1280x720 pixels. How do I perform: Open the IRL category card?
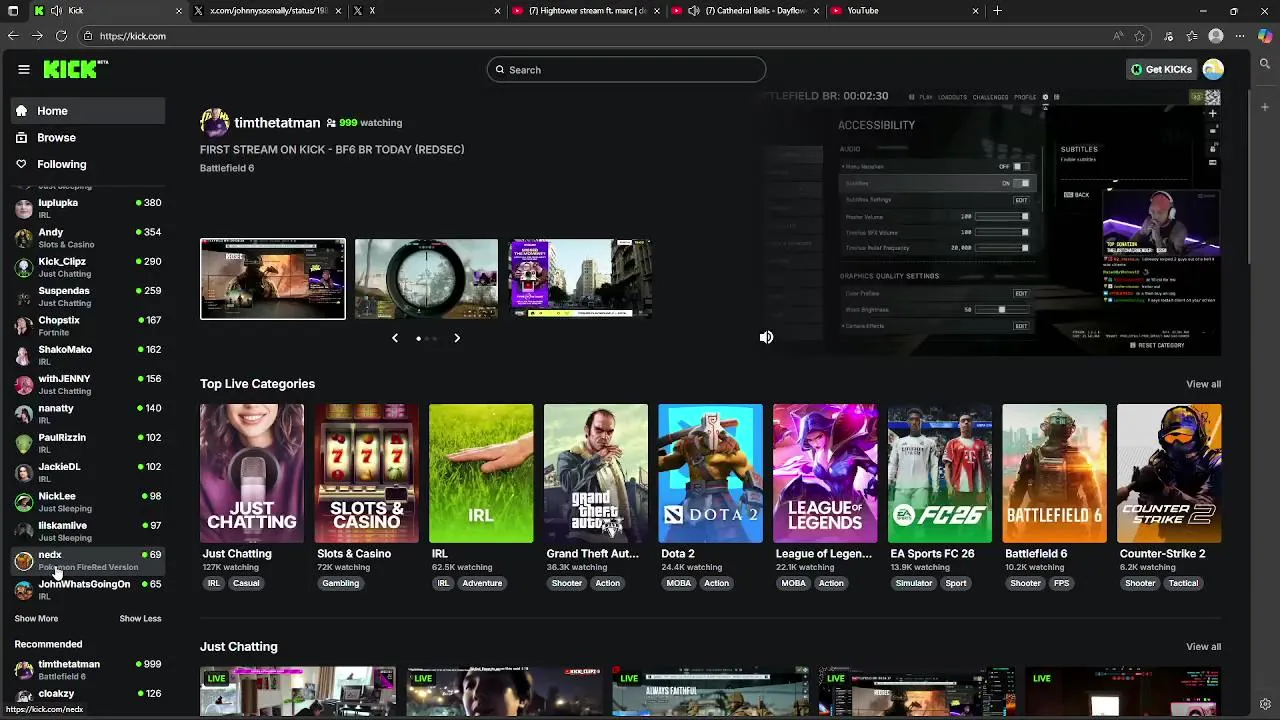tap(481, 473)
